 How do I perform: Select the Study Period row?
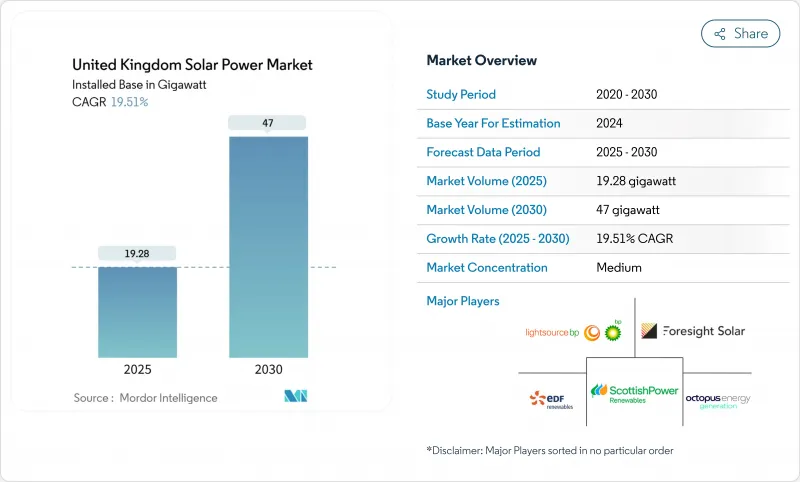[x=598, y=94]
